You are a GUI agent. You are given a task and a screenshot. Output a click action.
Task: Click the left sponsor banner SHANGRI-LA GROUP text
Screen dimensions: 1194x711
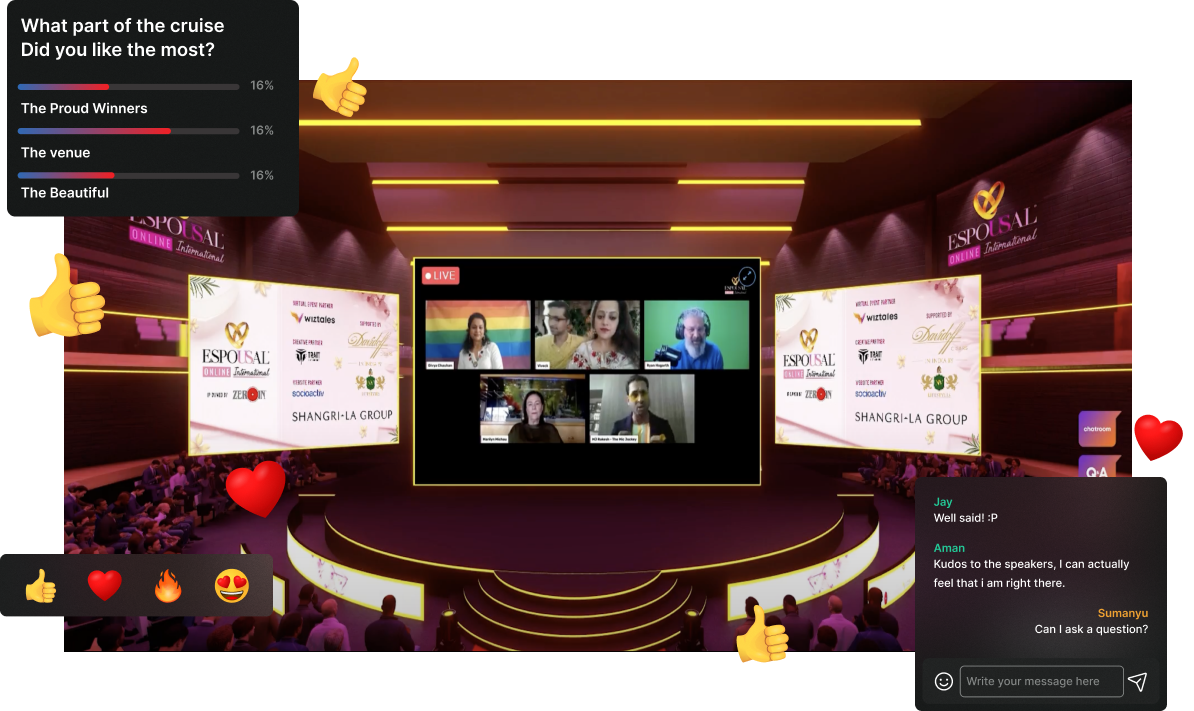click(343, 416)
